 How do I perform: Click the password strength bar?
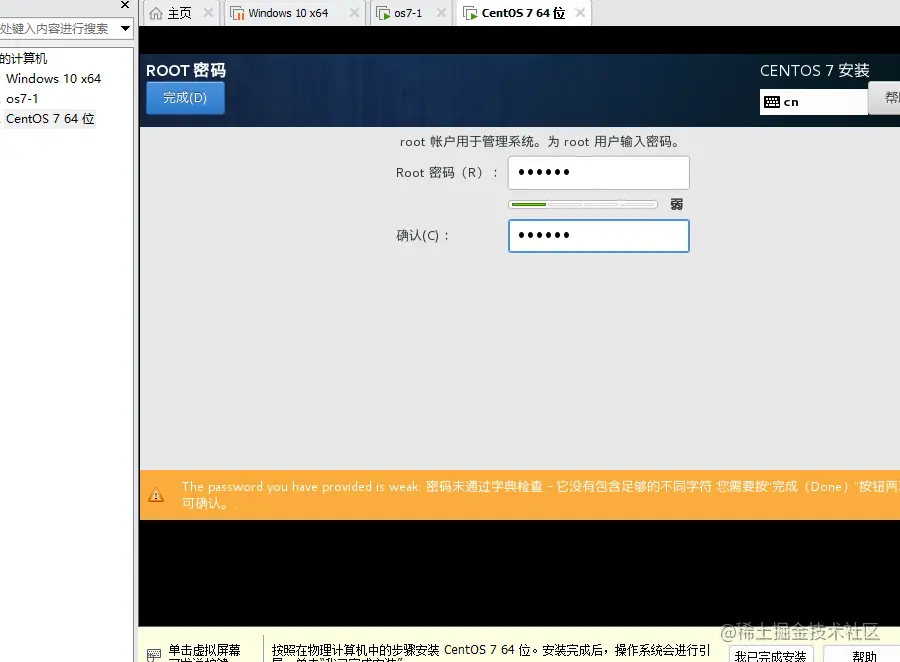point(583,204)
